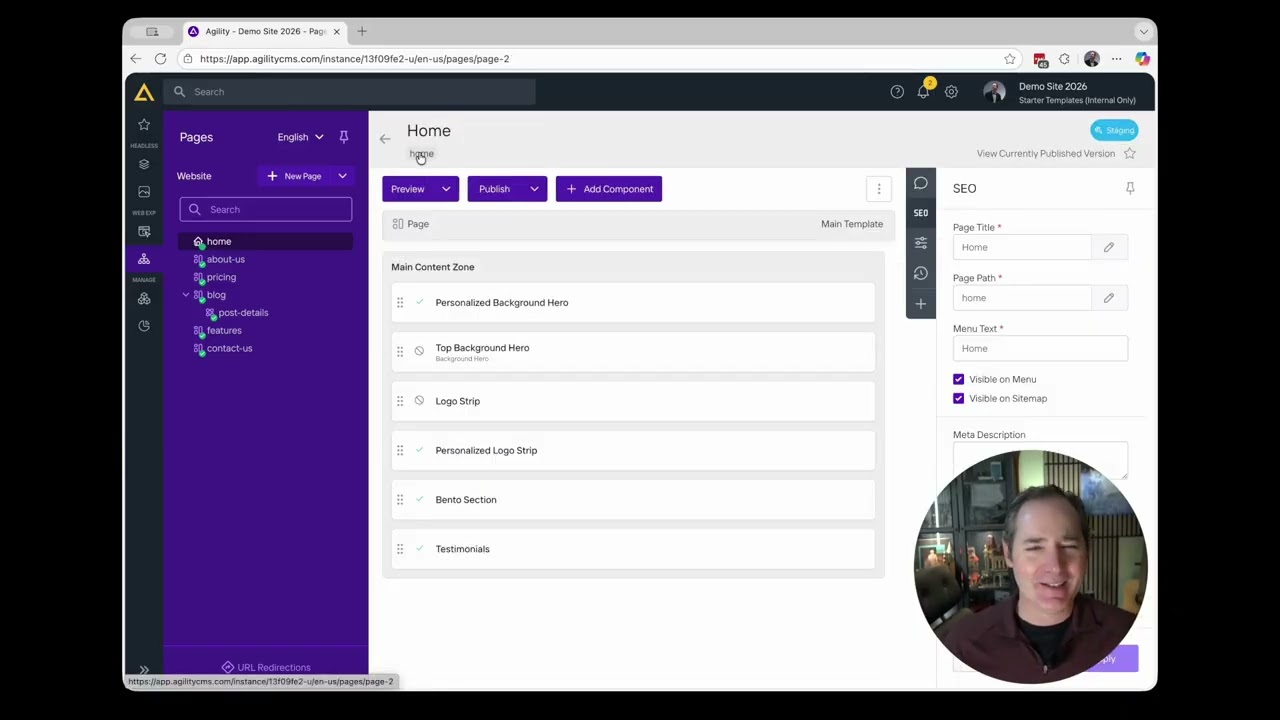Open the notifications bell
This screenshot has width=1280, height=720.
pos(923,92)
